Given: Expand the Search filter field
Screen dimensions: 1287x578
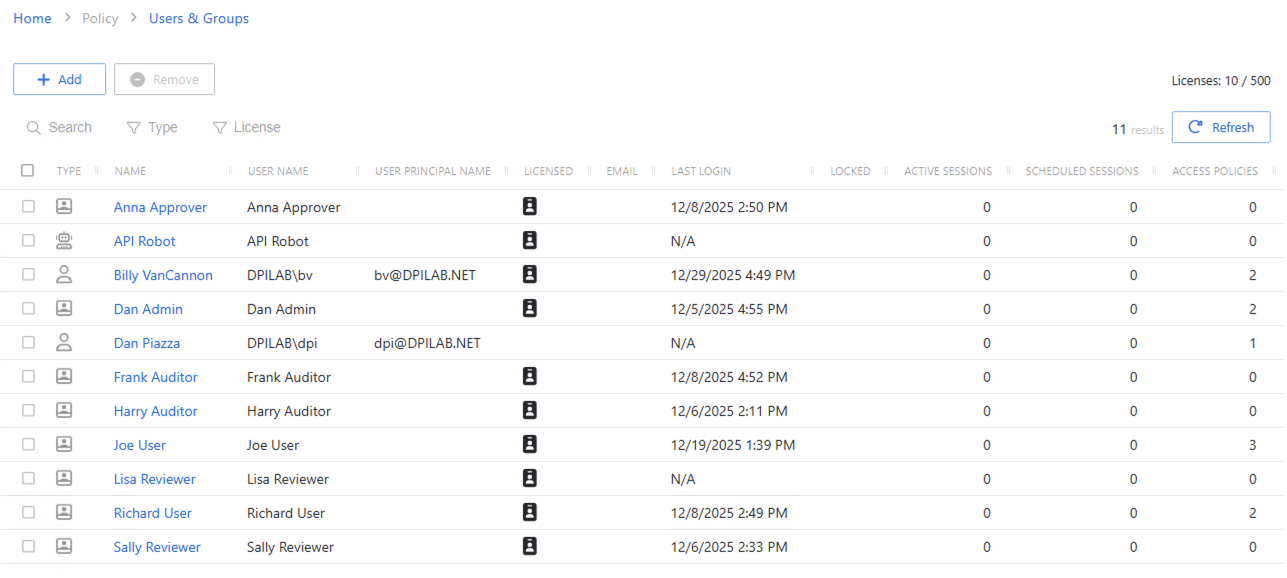Looking at the screenshot, I should point(60,127).
